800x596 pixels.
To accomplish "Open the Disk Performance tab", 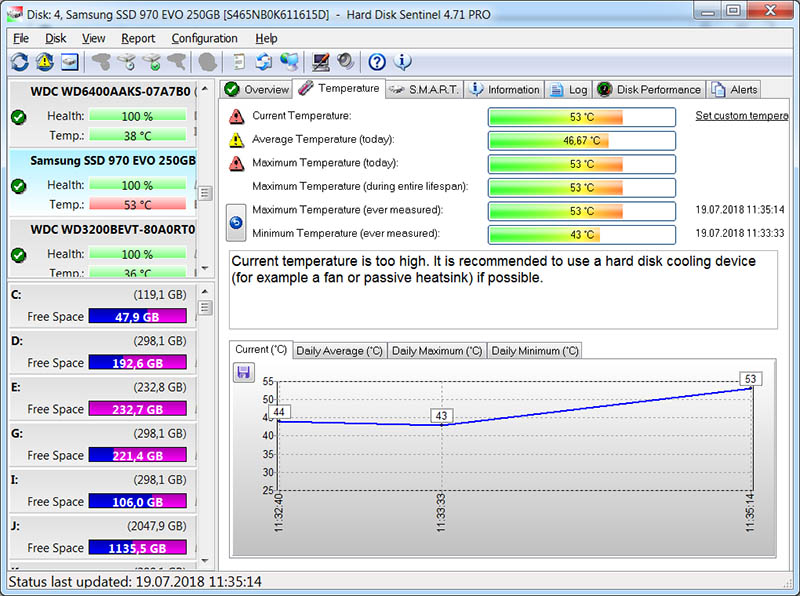I will click(x=649, y=89).
